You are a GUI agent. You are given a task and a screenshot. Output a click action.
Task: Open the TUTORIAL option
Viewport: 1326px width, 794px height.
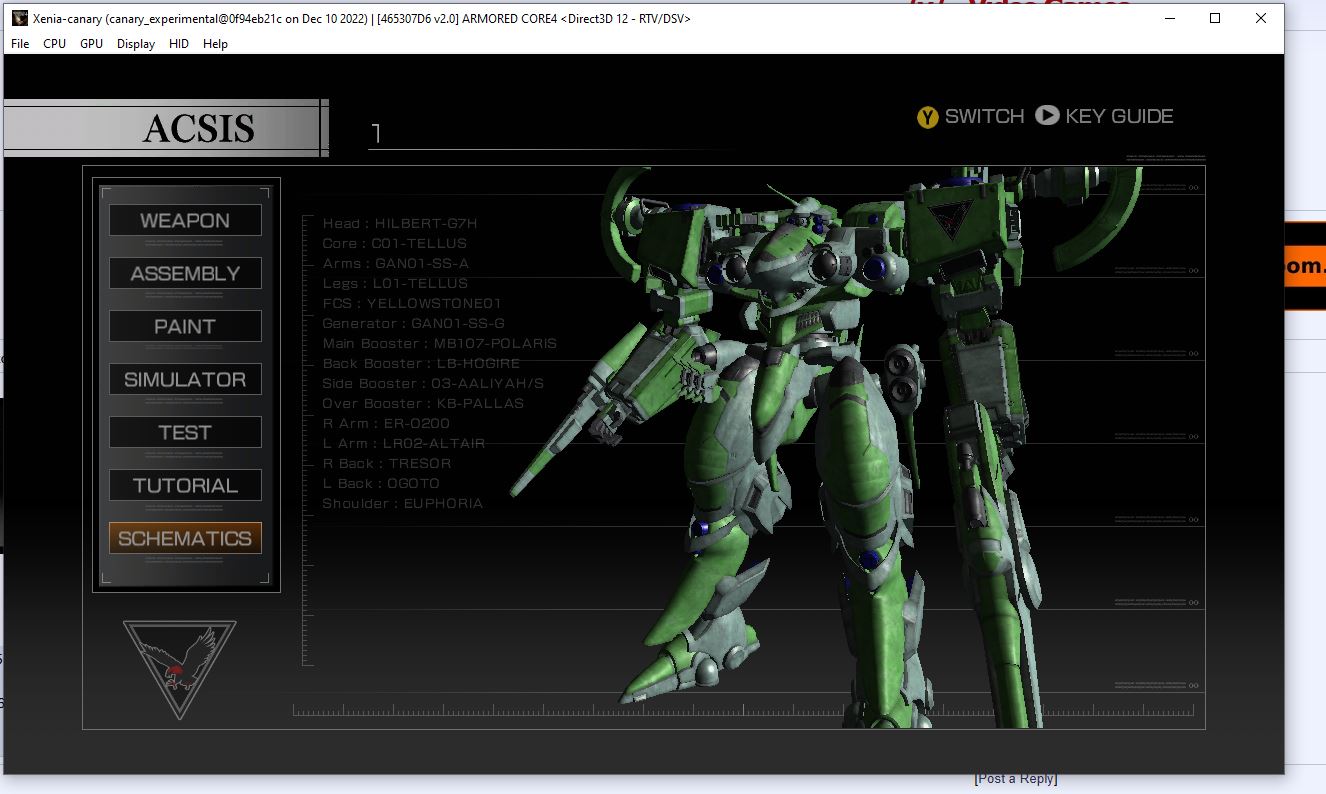pos(185,486)
